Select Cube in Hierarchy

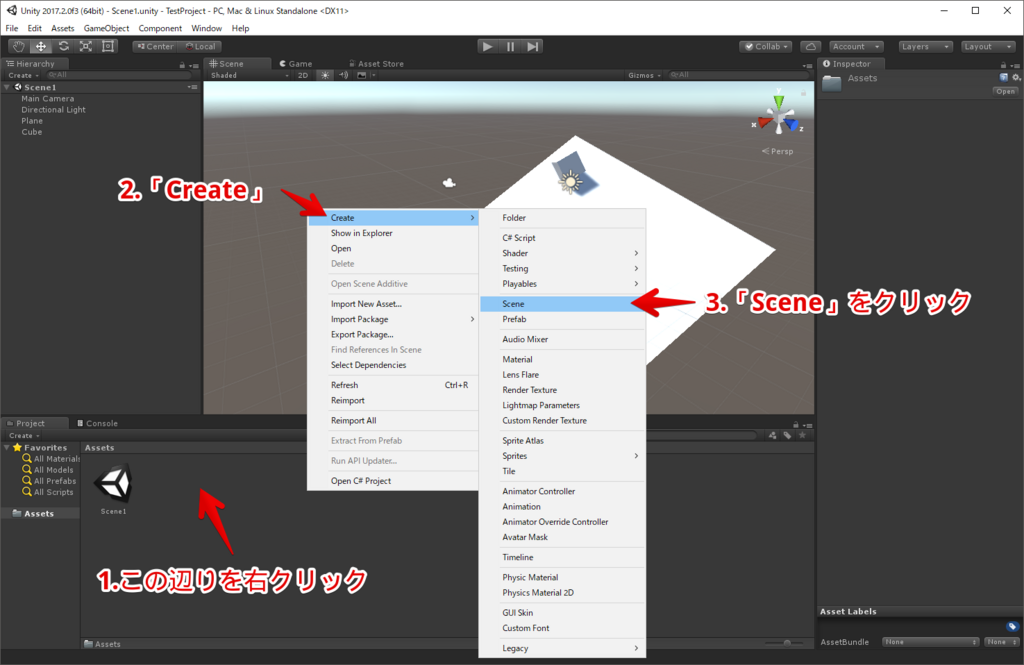coord(31,132)
